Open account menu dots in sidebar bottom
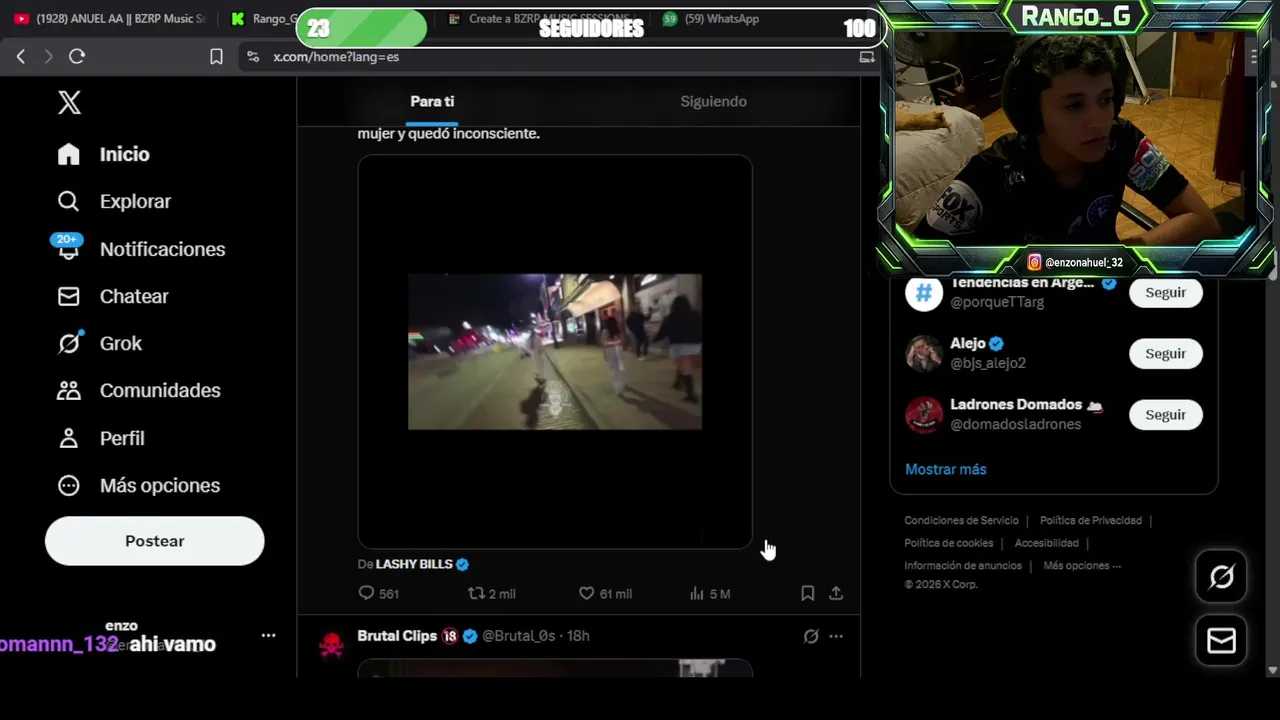The image size is (1280, 720). (268, 635)
